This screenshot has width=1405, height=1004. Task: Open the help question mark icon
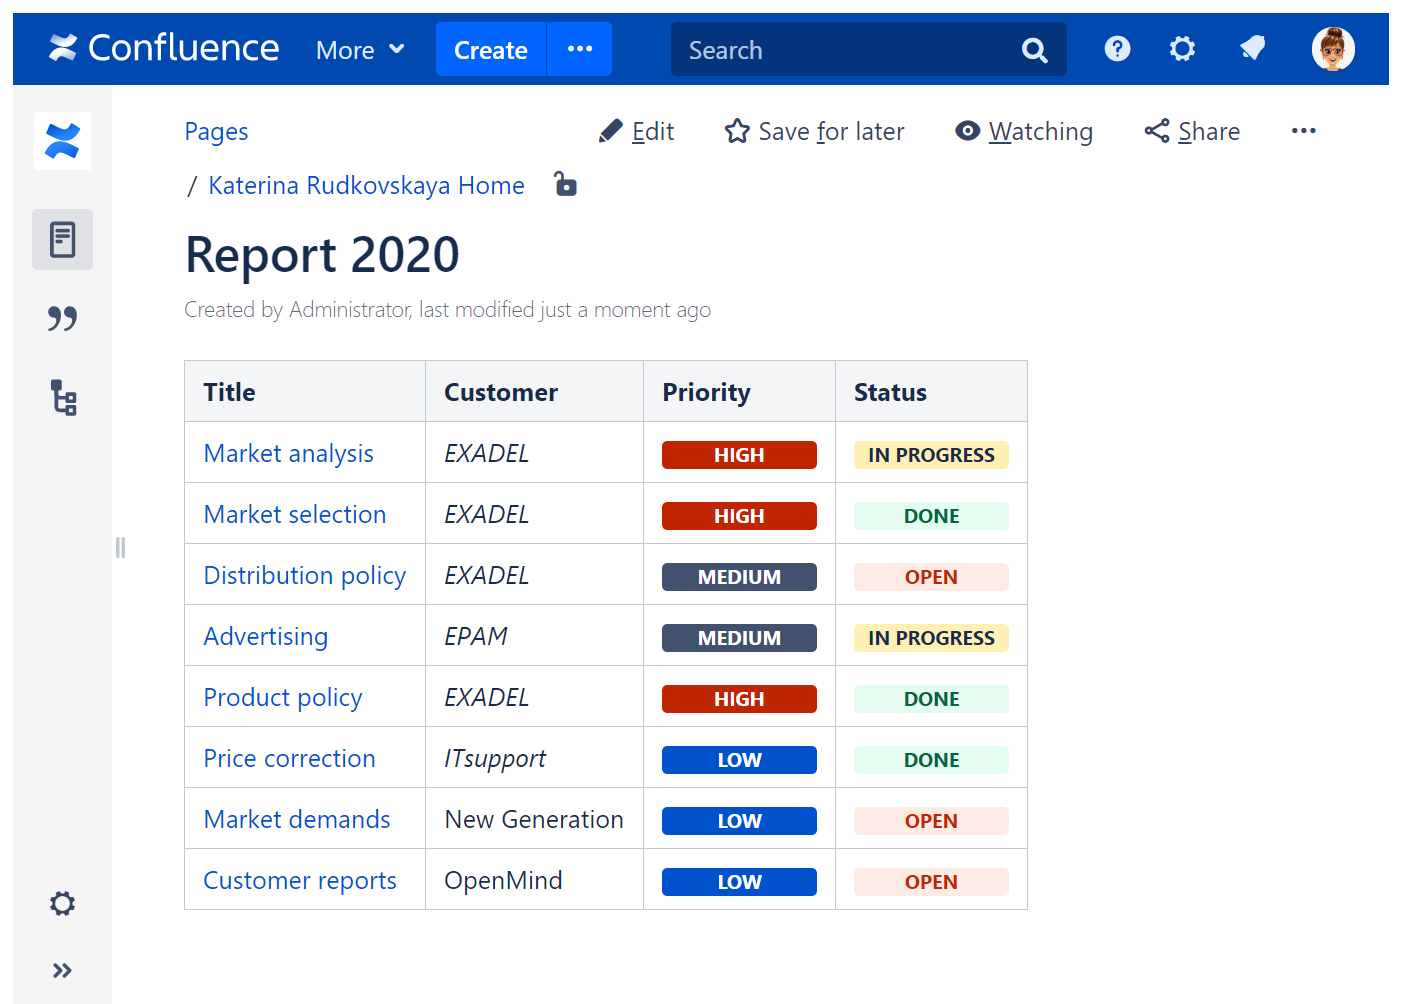[1117, 48]
